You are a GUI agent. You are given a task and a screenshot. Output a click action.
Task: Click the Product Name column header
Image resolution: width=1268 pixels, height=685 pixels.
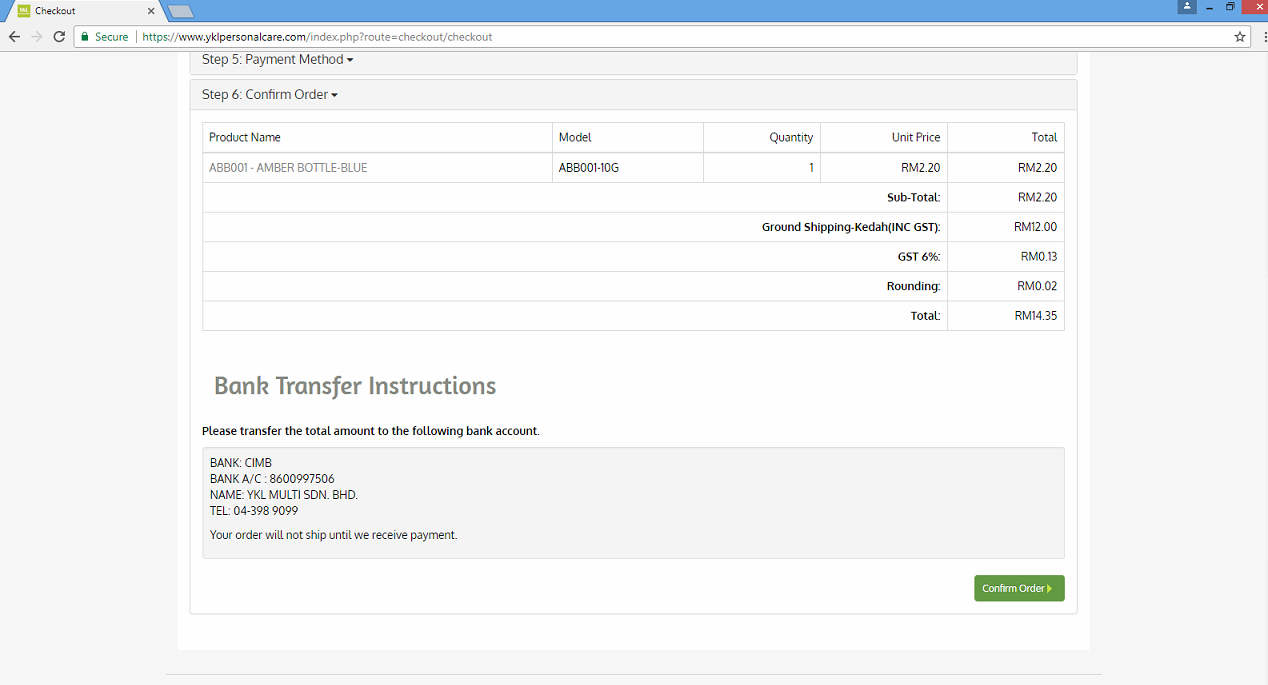tap(245, 138)
